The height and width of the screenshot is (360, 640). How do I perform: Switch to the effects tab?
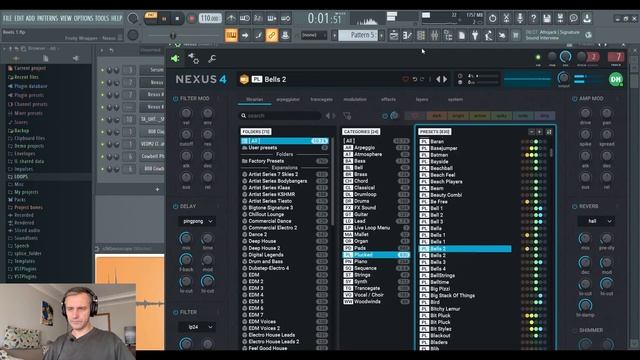388,100
